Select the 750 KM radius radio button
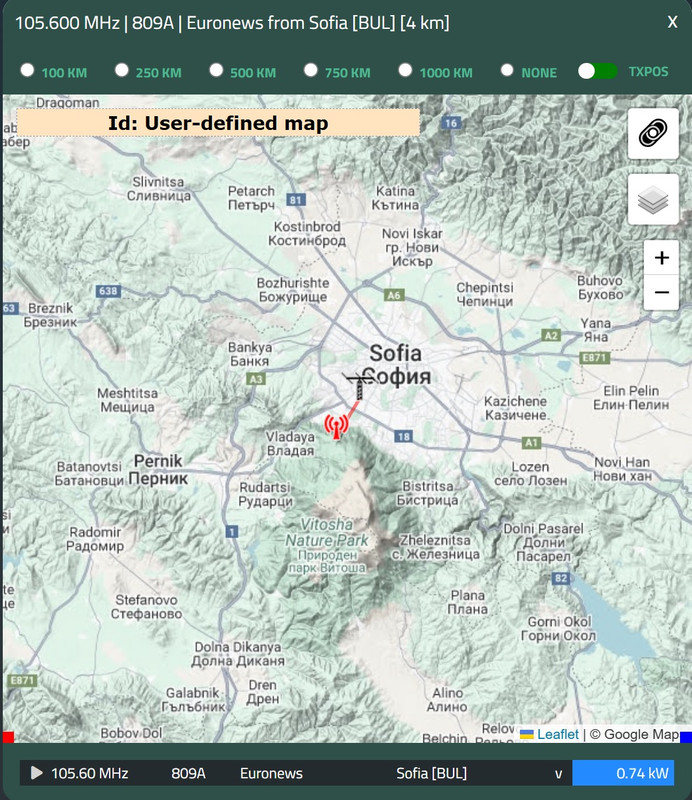The height and width of the screenshot is (800, 692). [311, 70]
